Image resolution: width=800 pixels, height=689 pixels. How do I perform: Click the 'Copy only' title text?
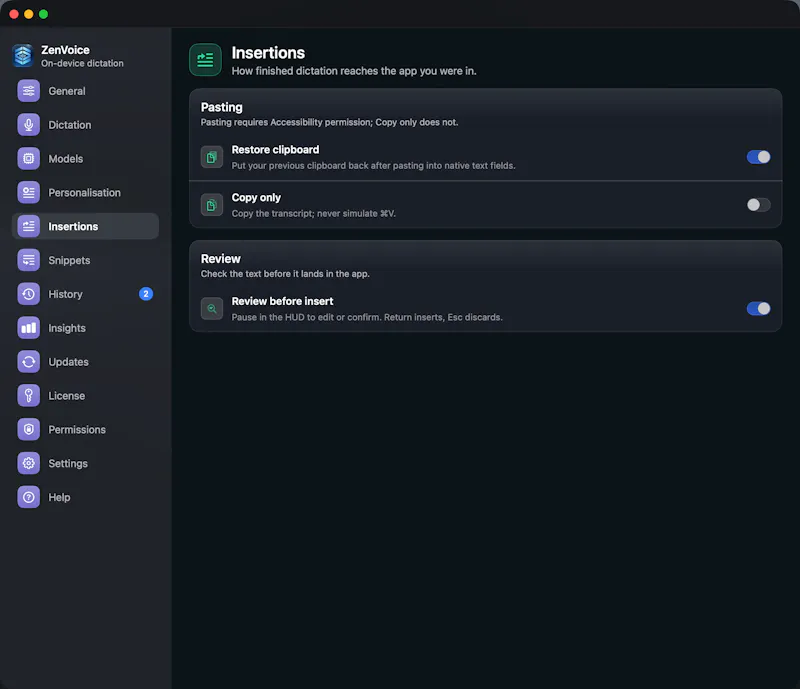tap(256, 198)
